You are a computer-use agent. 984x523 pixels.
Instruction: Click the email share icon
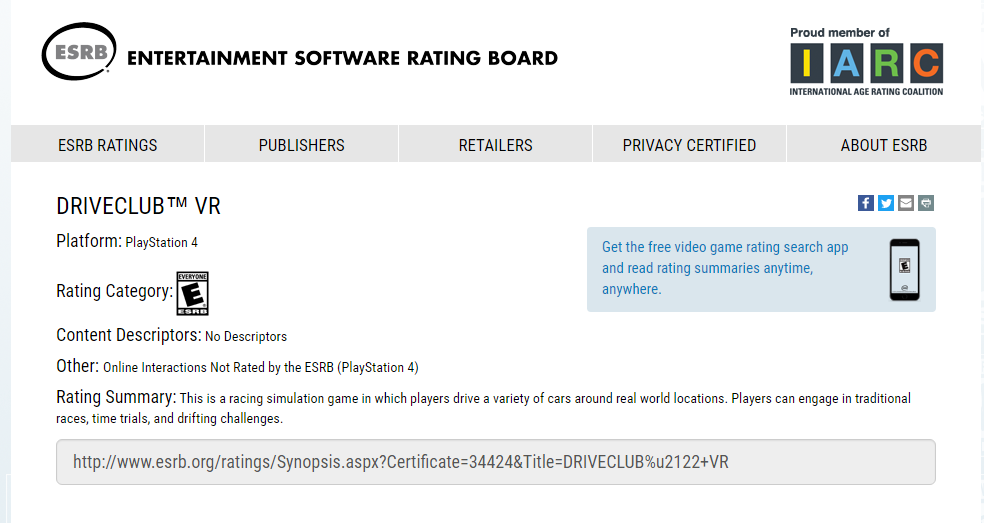906,203
